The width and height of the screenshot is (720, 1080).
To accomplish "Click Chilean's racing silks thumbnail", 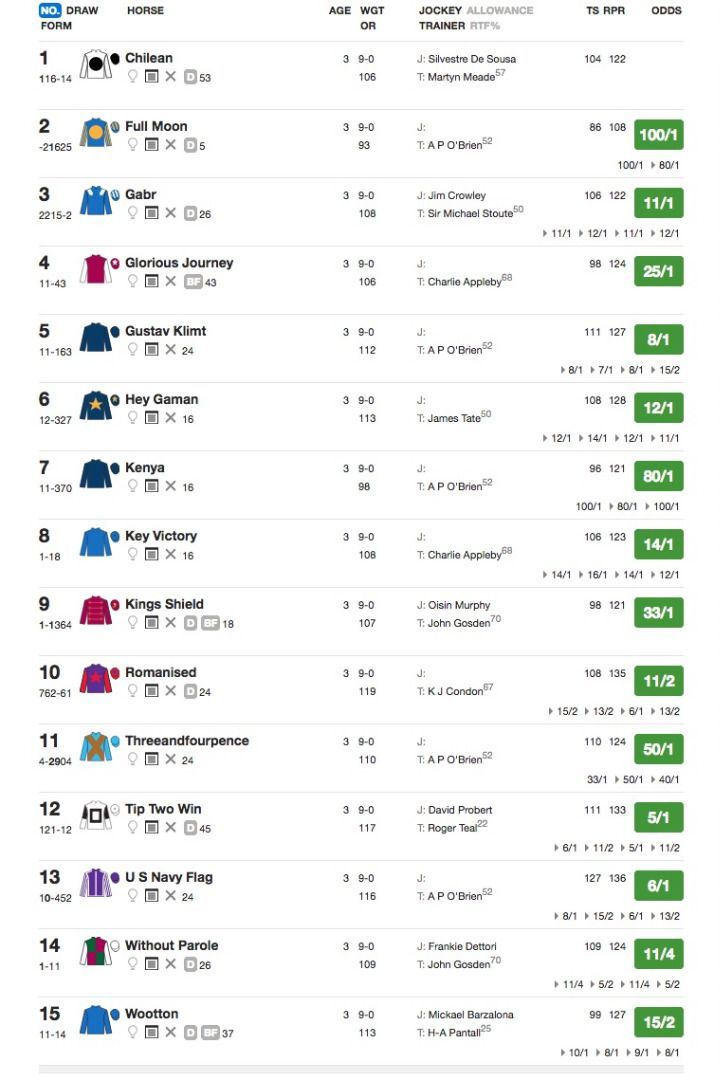I will click(x=95, y=65).
